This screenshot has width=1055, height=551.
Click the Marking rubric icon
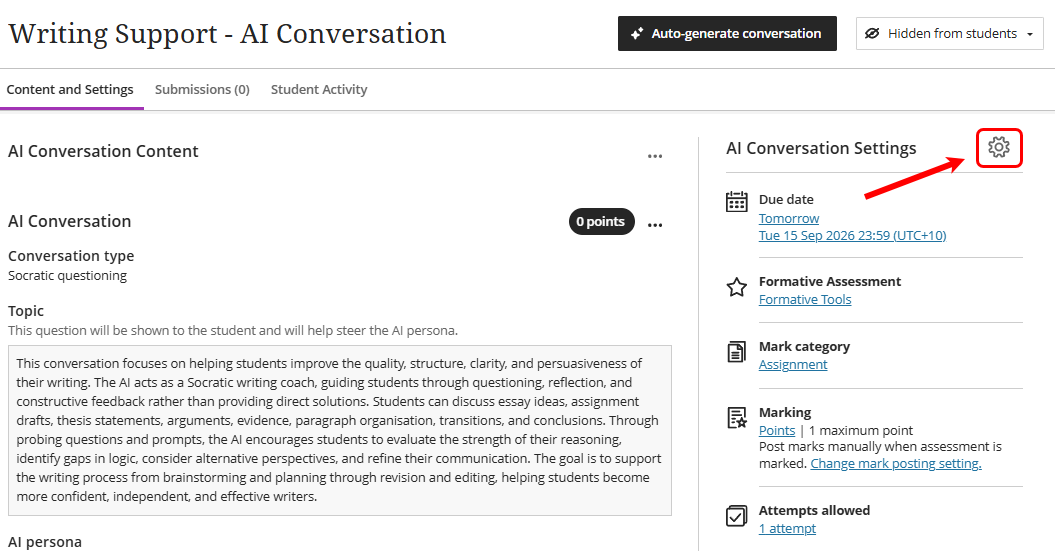(x=737, y=418)
